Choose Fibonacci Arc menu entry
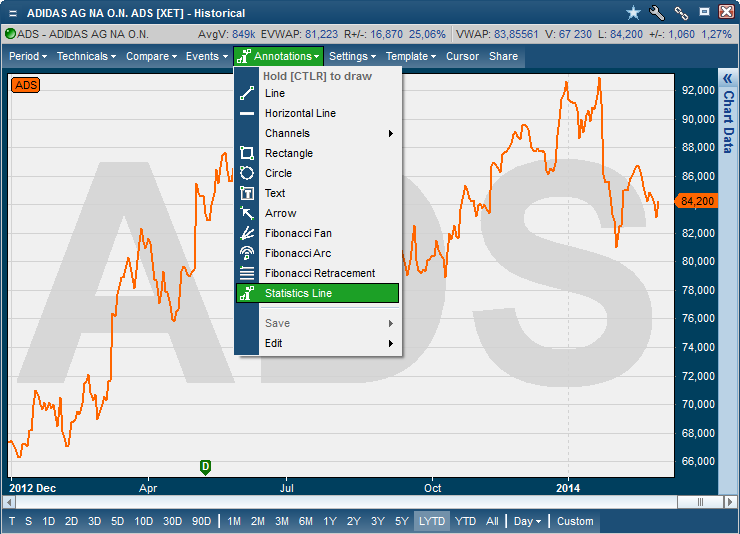The width and height of the screenshot is (740, 534). click(298, 253)
